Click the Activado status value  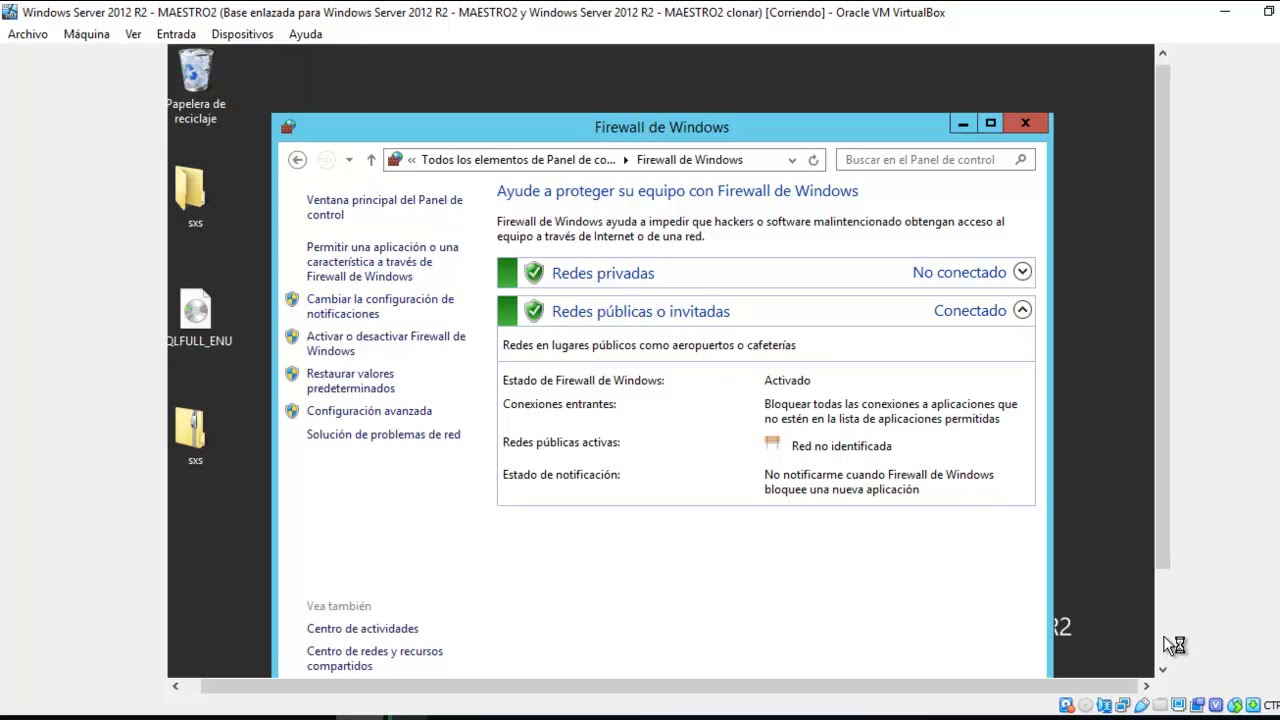787,380
